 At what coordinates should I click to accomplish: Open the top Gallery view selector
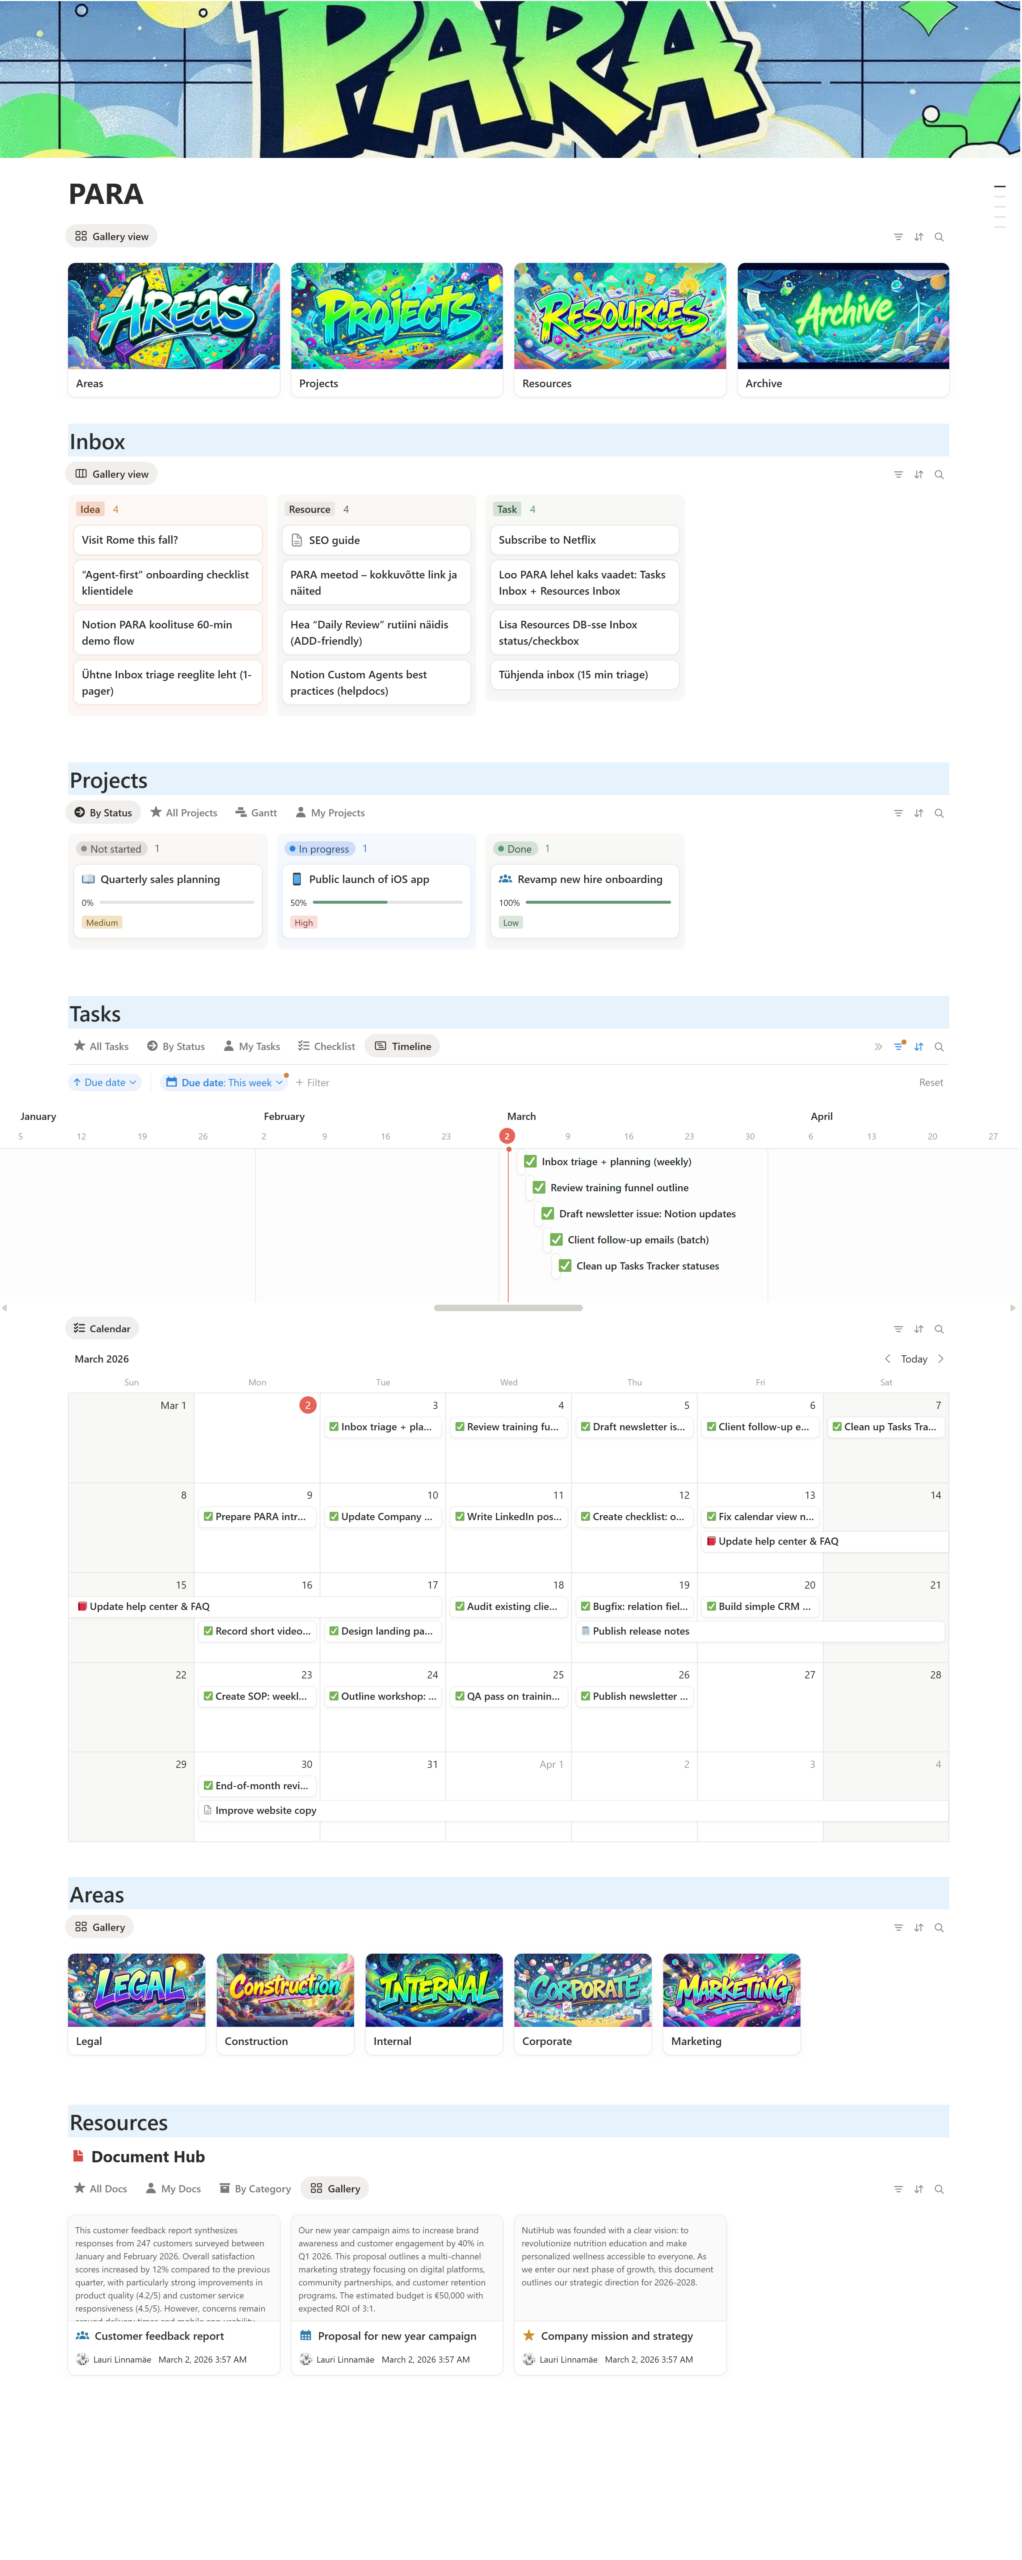pyautogui.click(x=112, y=237)
